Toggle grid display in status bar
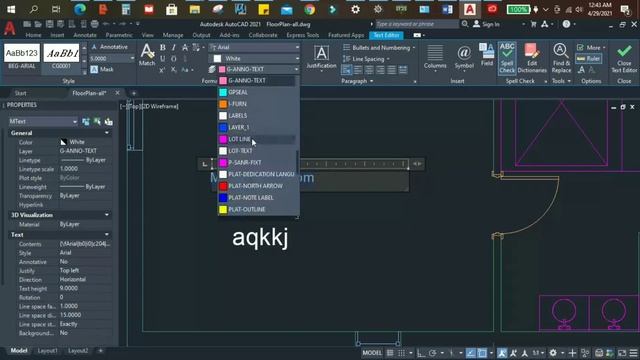This screenshot has width=640, height=360. [390, 353]
